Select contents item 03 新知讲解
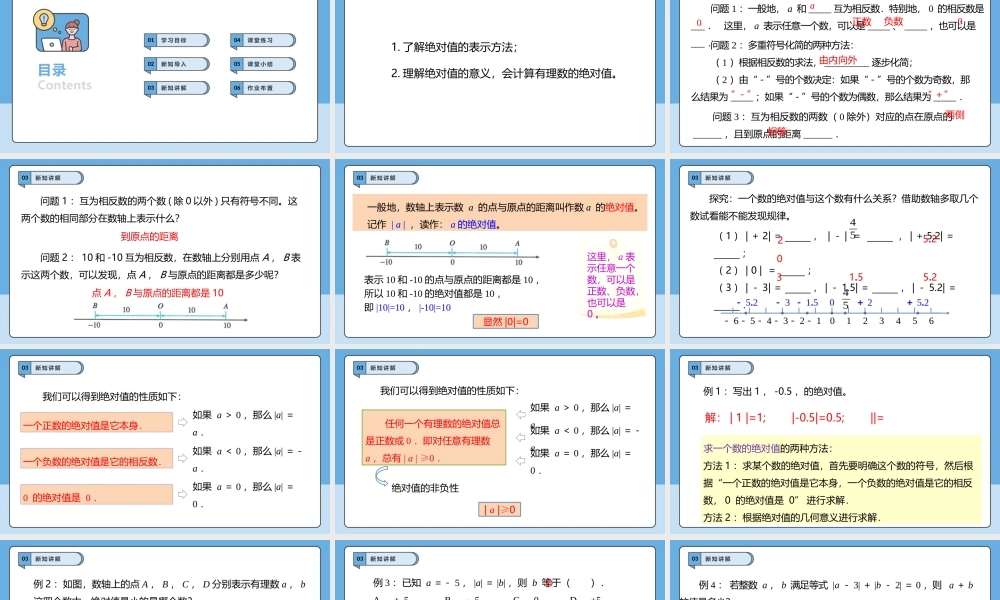The width and height of the screenshot is (1000, 600). (x=177, y=87)
